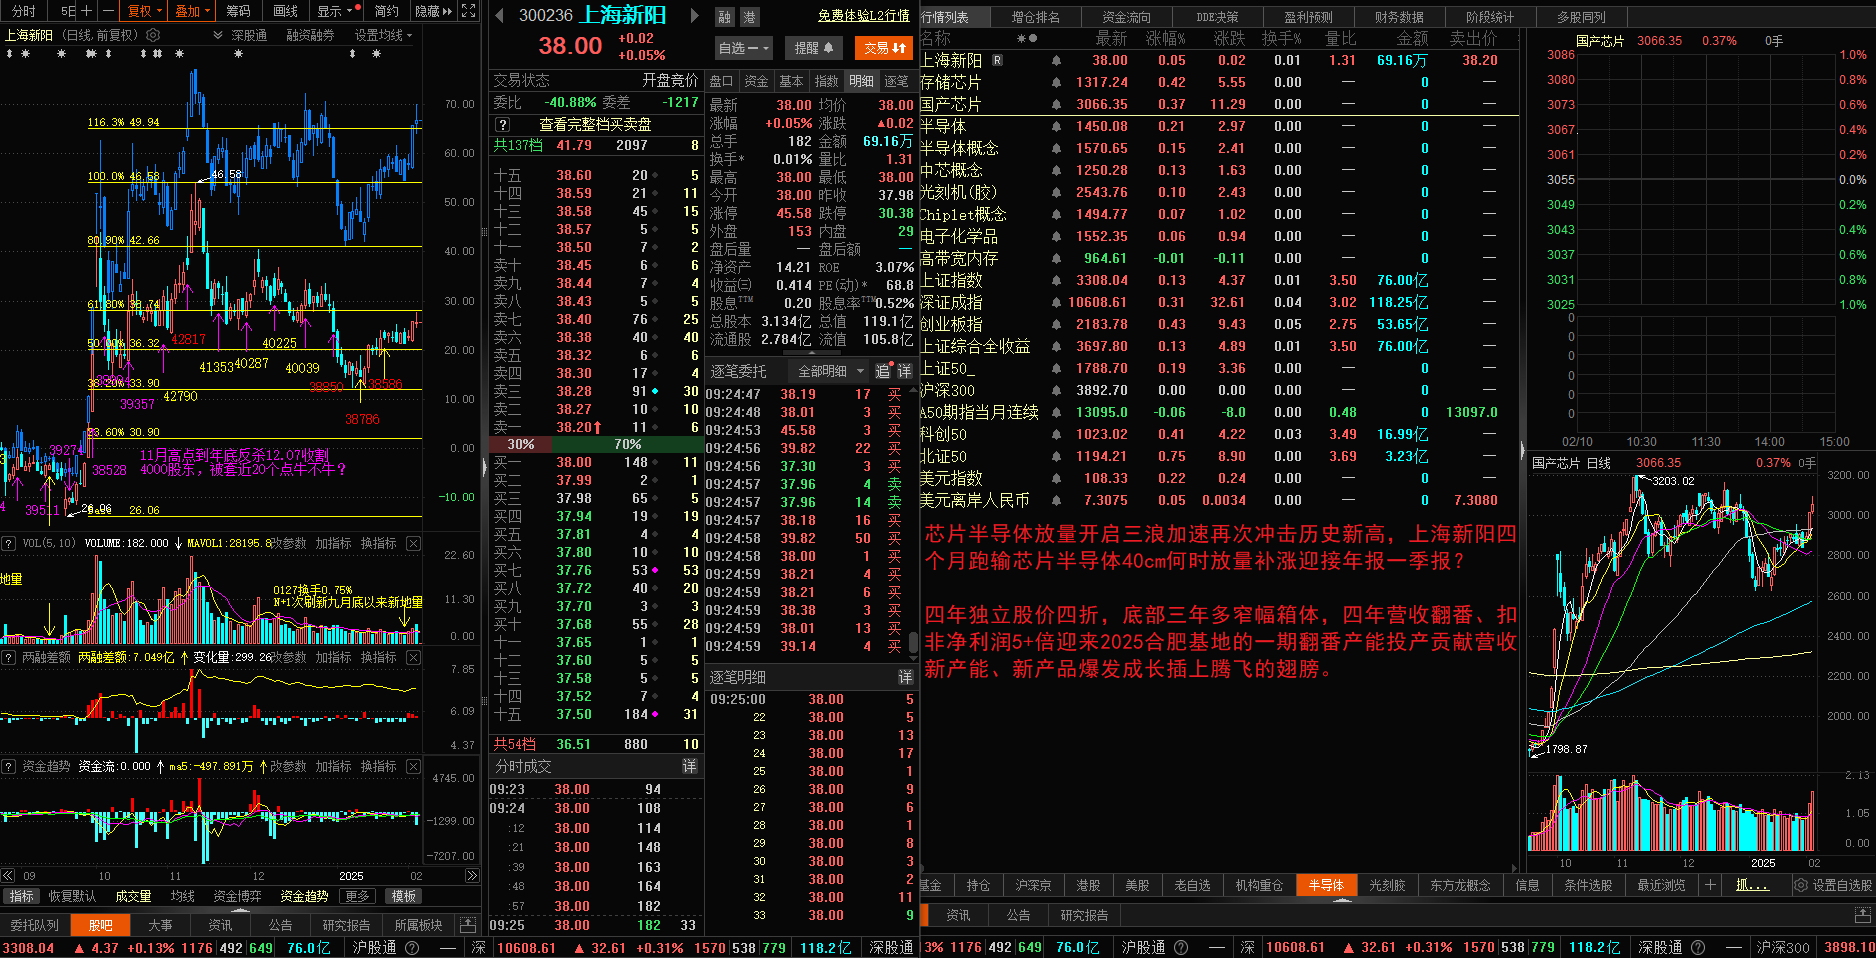Close the VOL indicator panel
The image size is (1876, 958).
click(414, 543)
